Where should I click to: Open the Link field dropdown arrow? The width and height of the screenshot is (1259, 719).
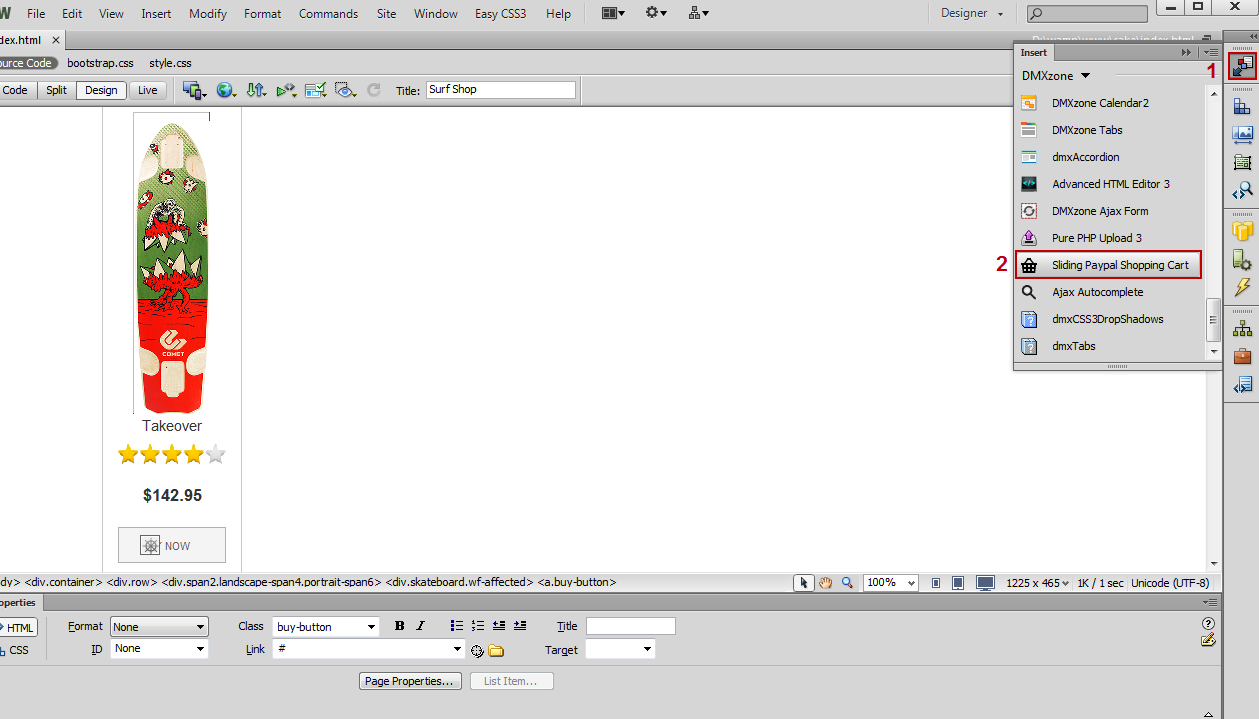tap(458, 649)
